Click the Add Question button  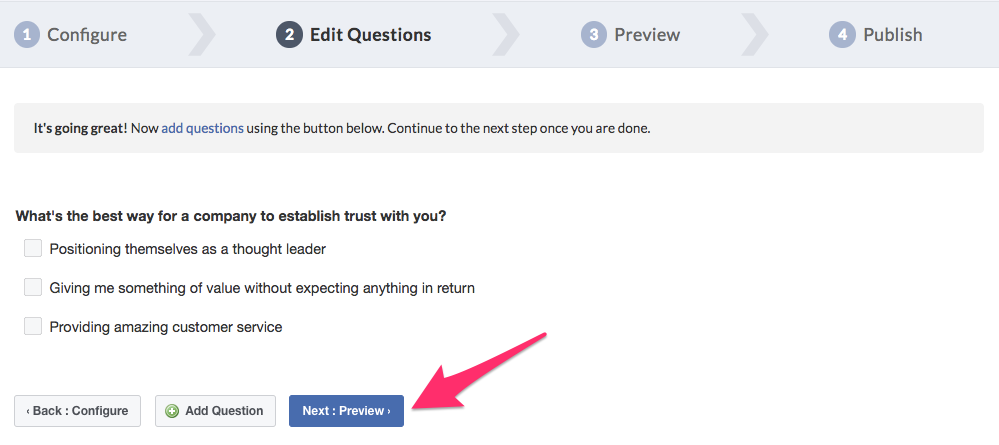(x=215, y=411)
